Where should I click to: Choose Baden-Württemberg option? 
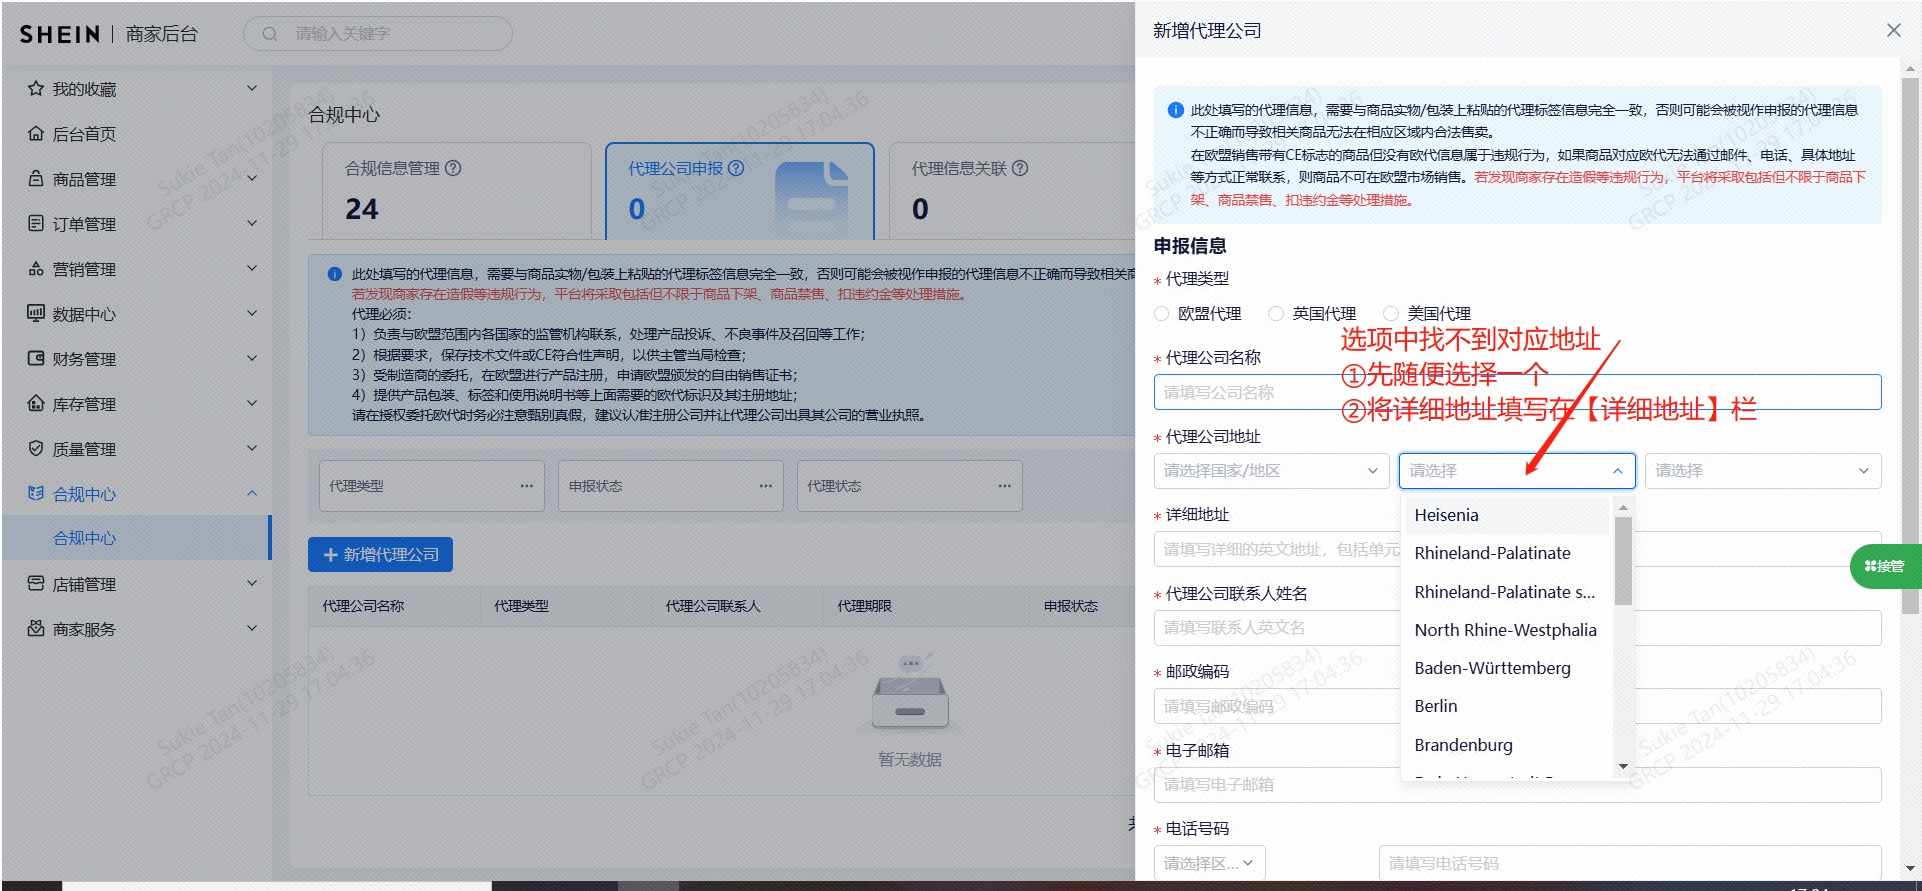point(1507,668)
